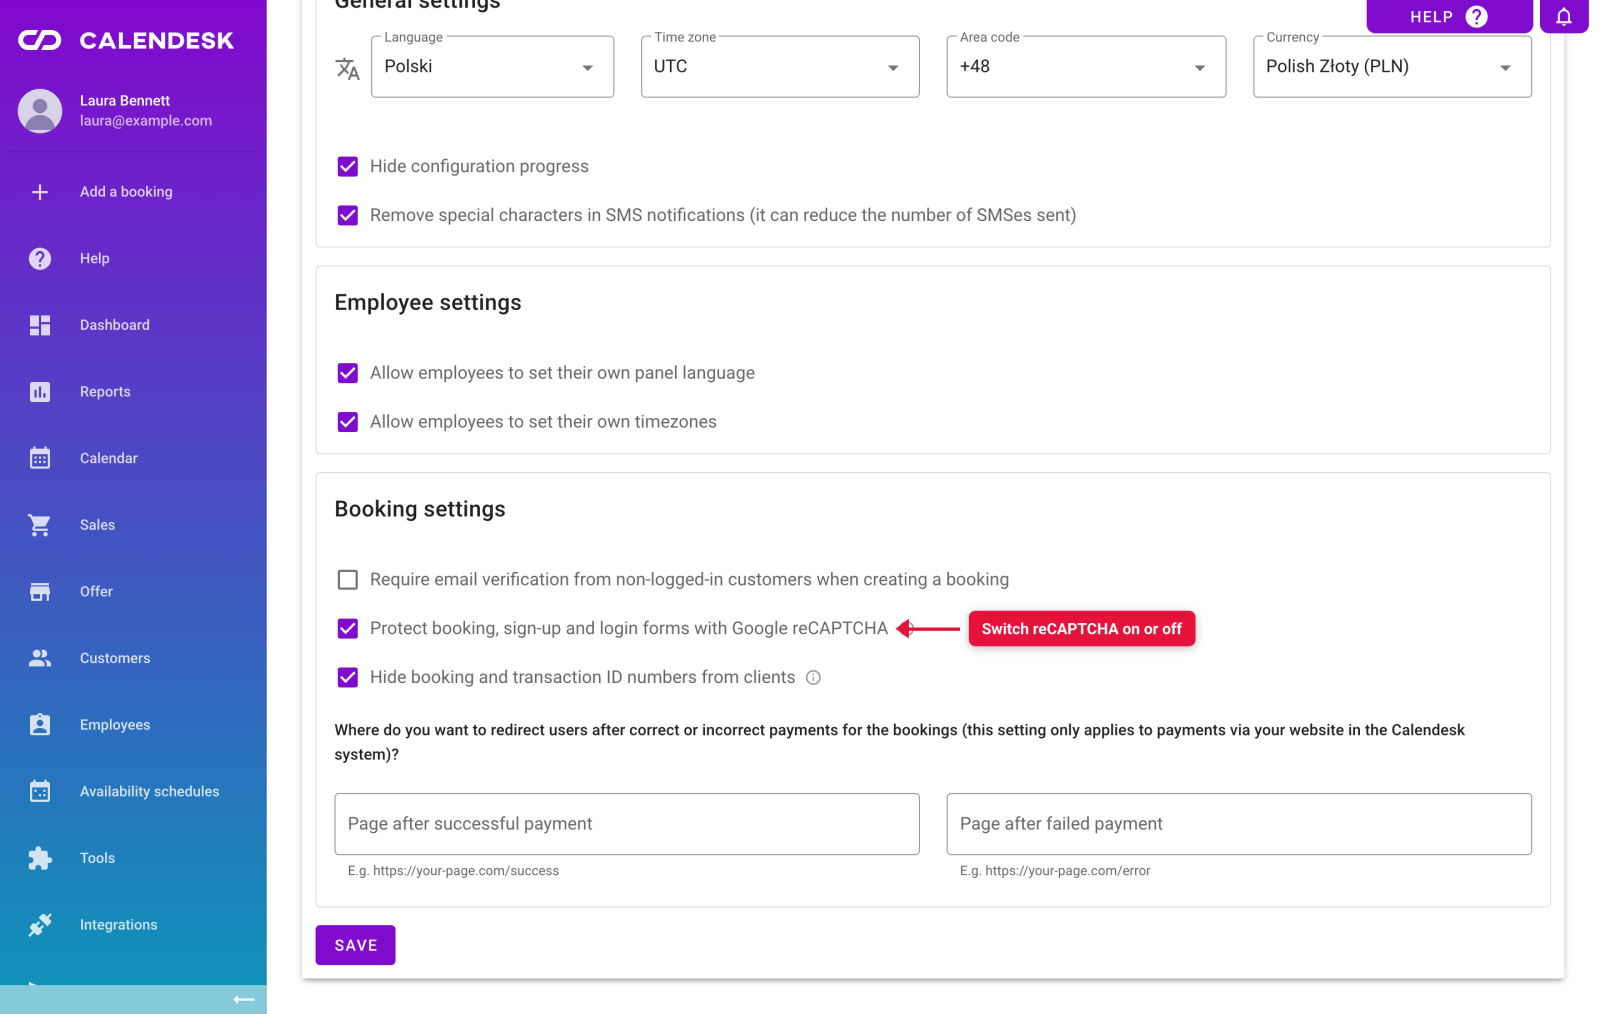Image resolution: width=1600 pixels, height=1014 pixels.
Task: Toggle Allow employees to set panel language
Action: (x=348, y=373)
